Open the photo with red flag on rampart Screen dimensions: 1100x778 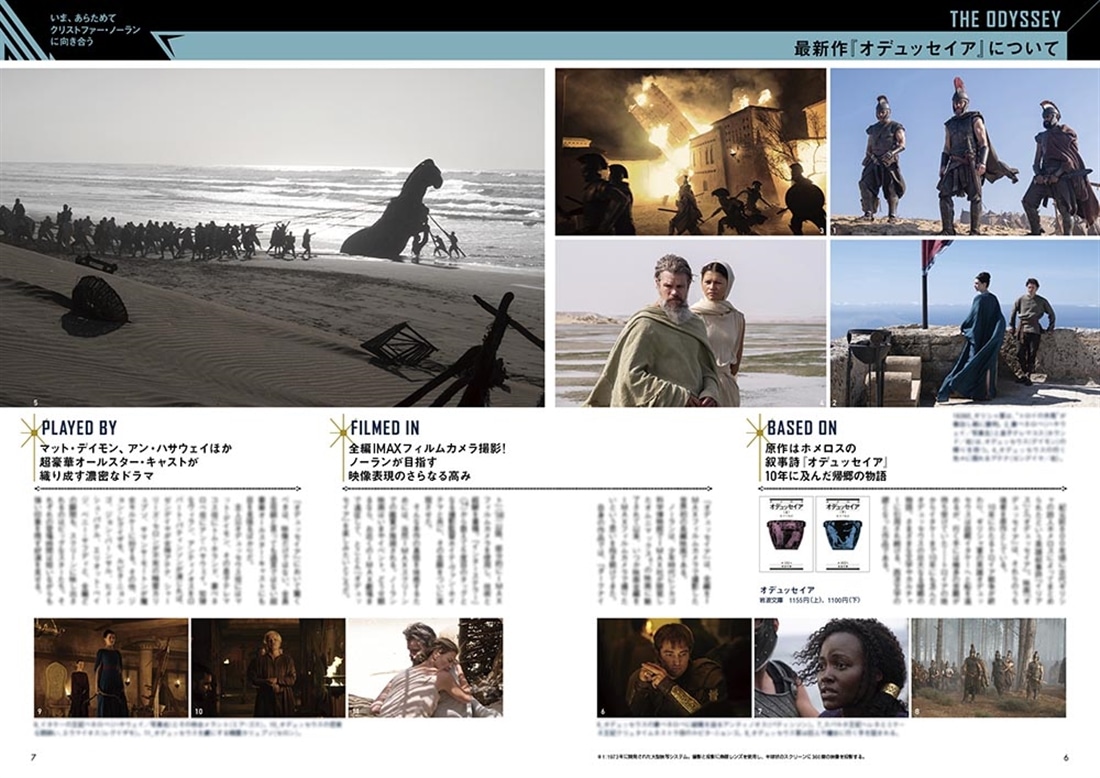coord(965,323)
